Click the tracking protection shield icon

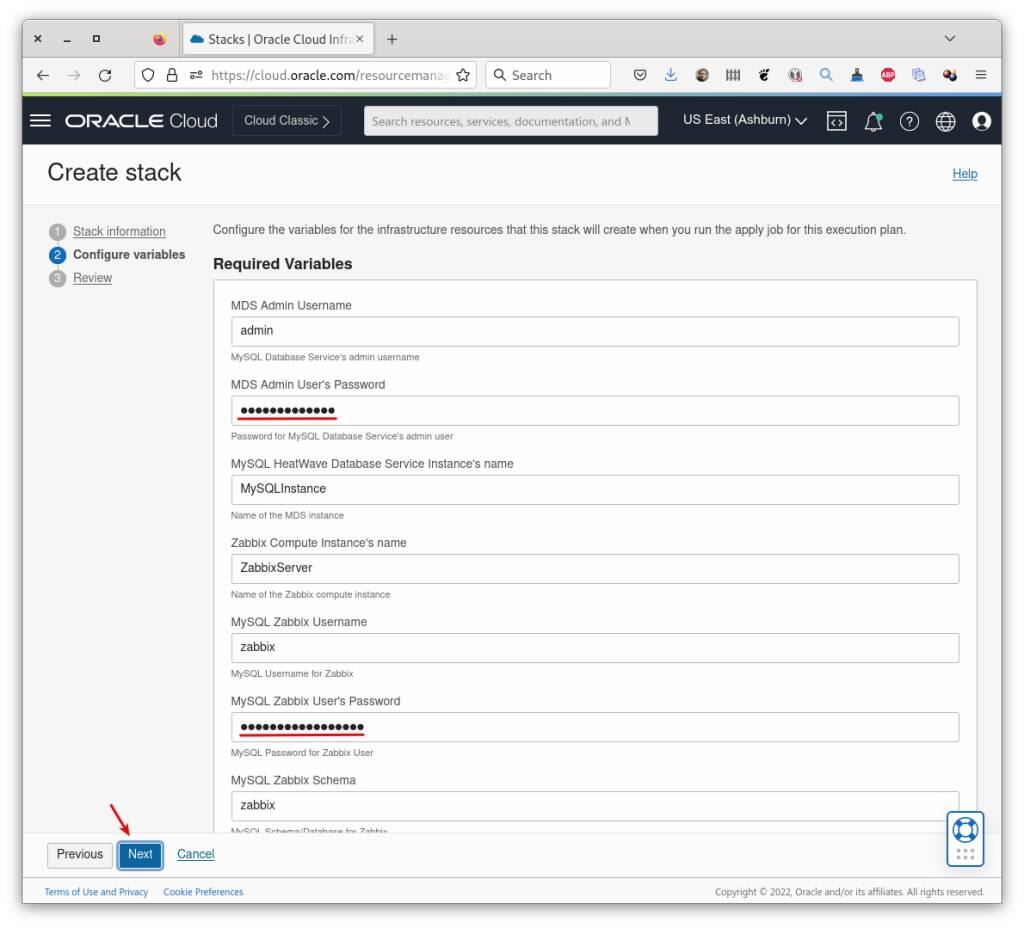coord(148,75)
